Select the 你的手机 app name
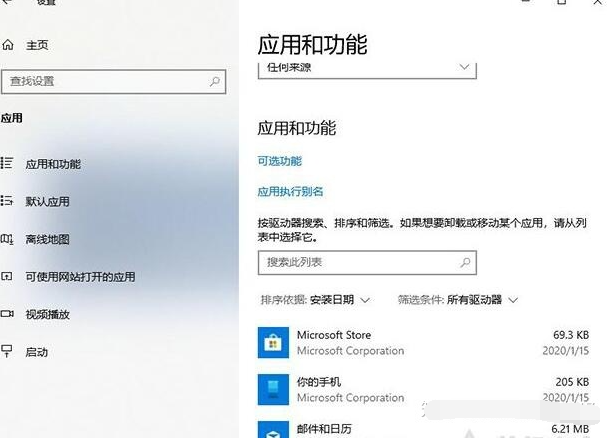The height and width of the screenshot is (443, 607). pyautogui.click(x=319, y=382)
